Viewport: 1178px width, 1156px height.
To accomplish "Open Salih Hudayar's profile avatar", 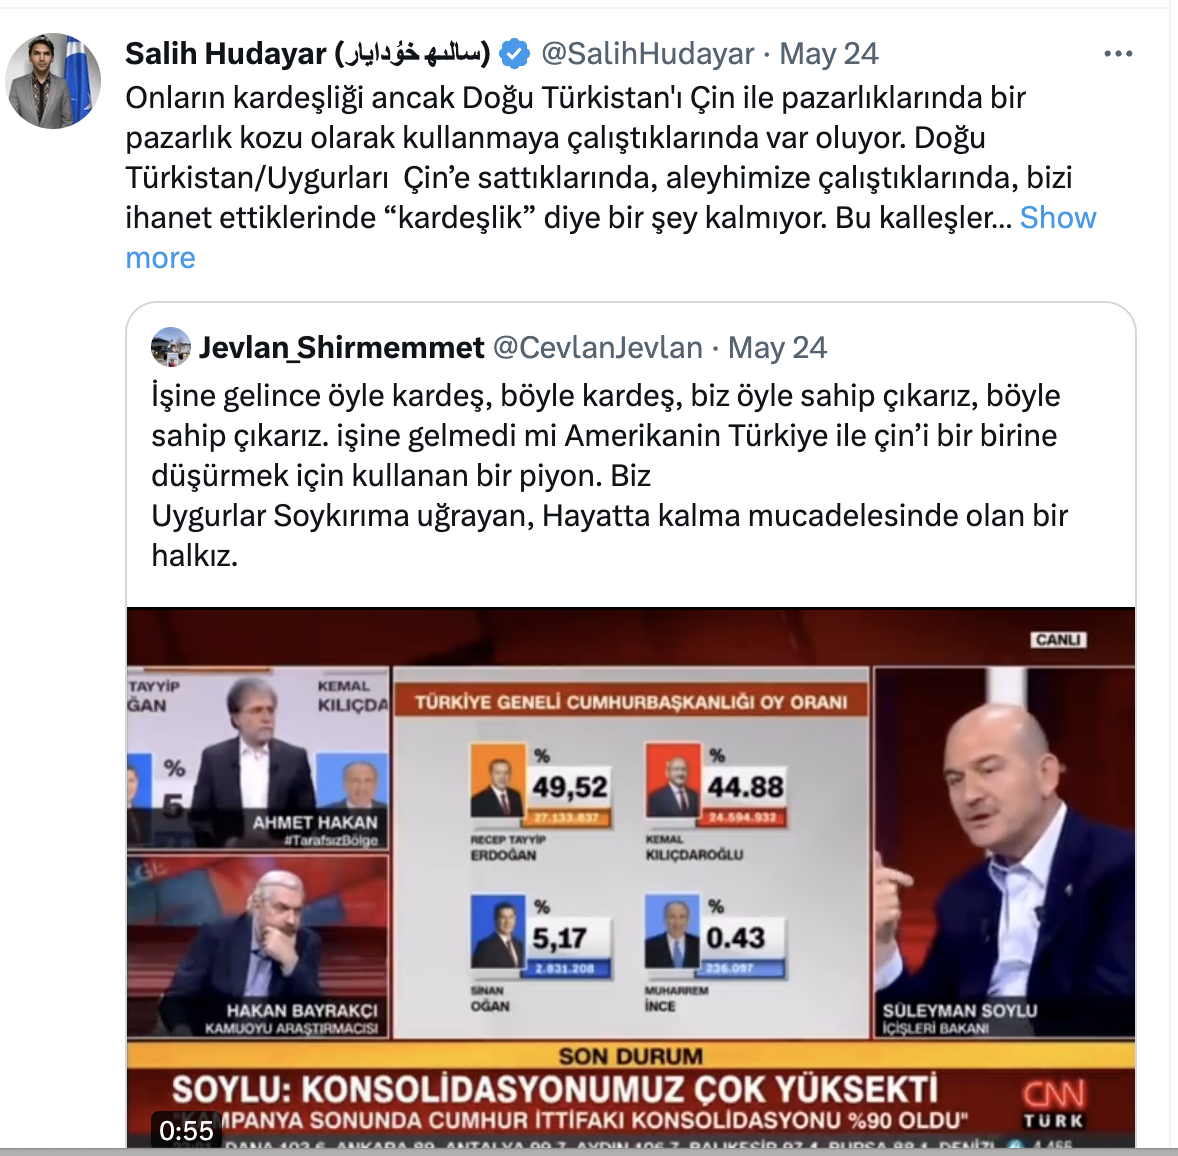I will [53, 80].
